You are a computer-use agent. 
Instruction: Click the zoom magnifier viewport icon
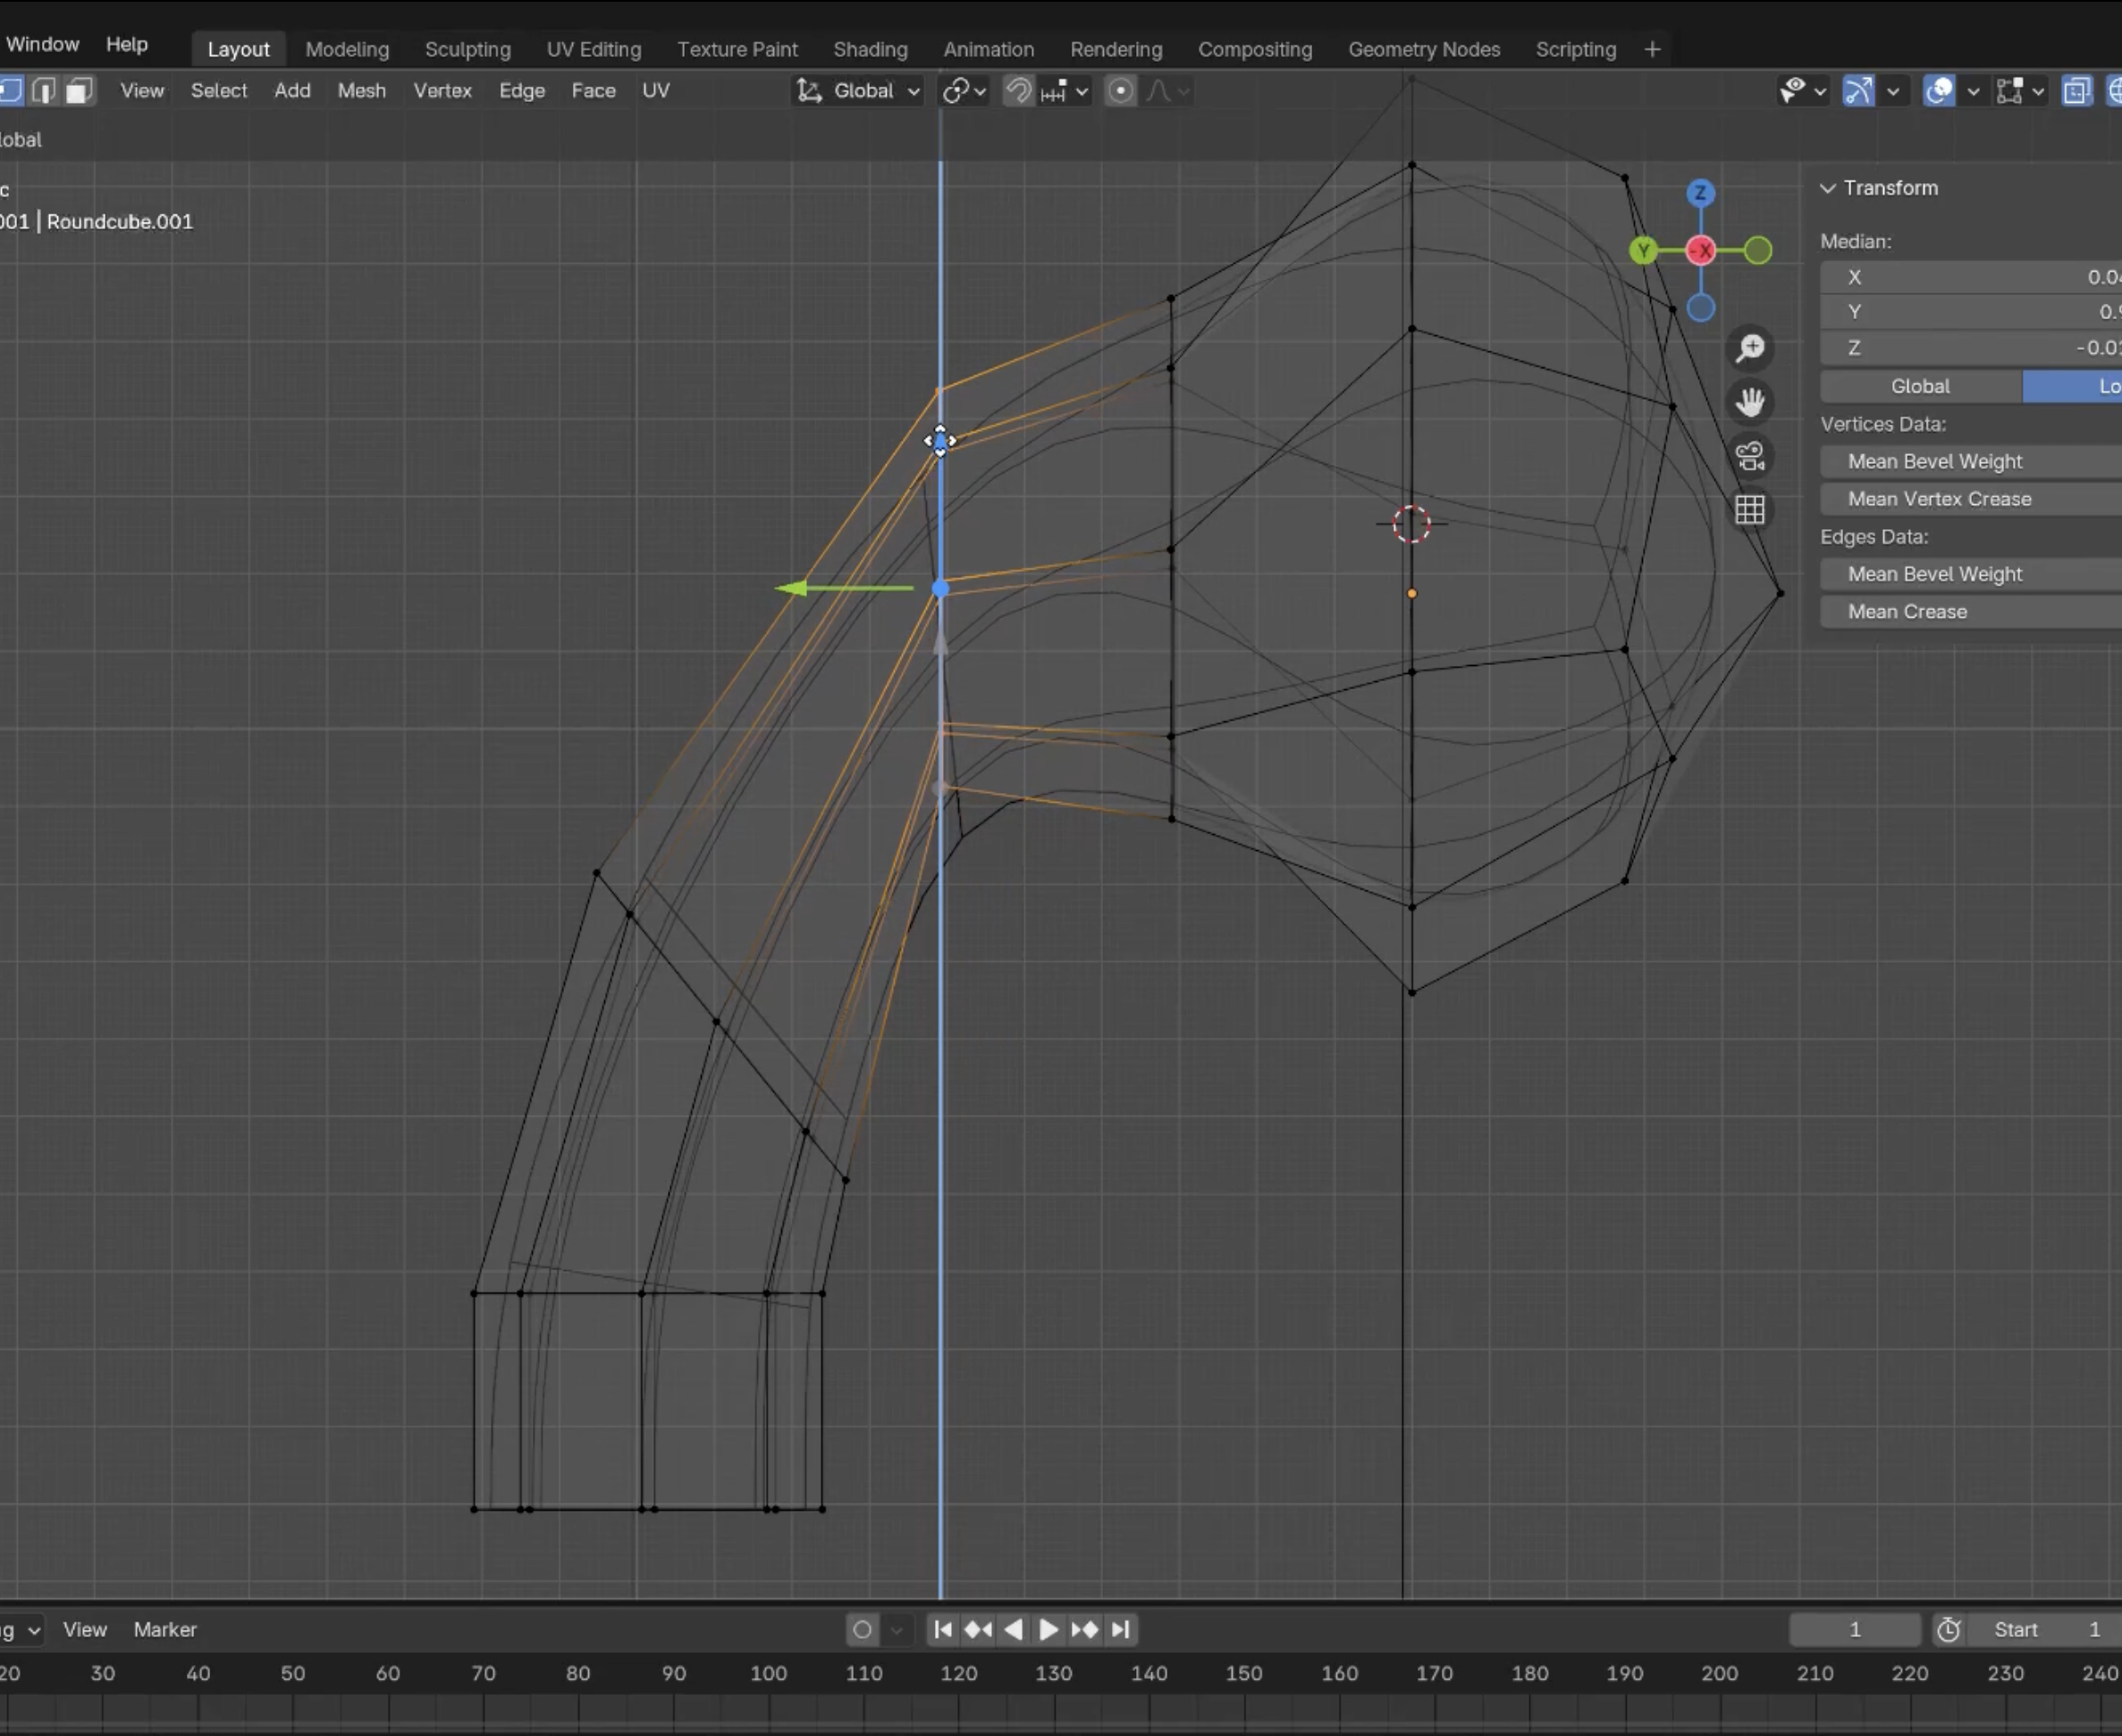tap(1750, 348)
